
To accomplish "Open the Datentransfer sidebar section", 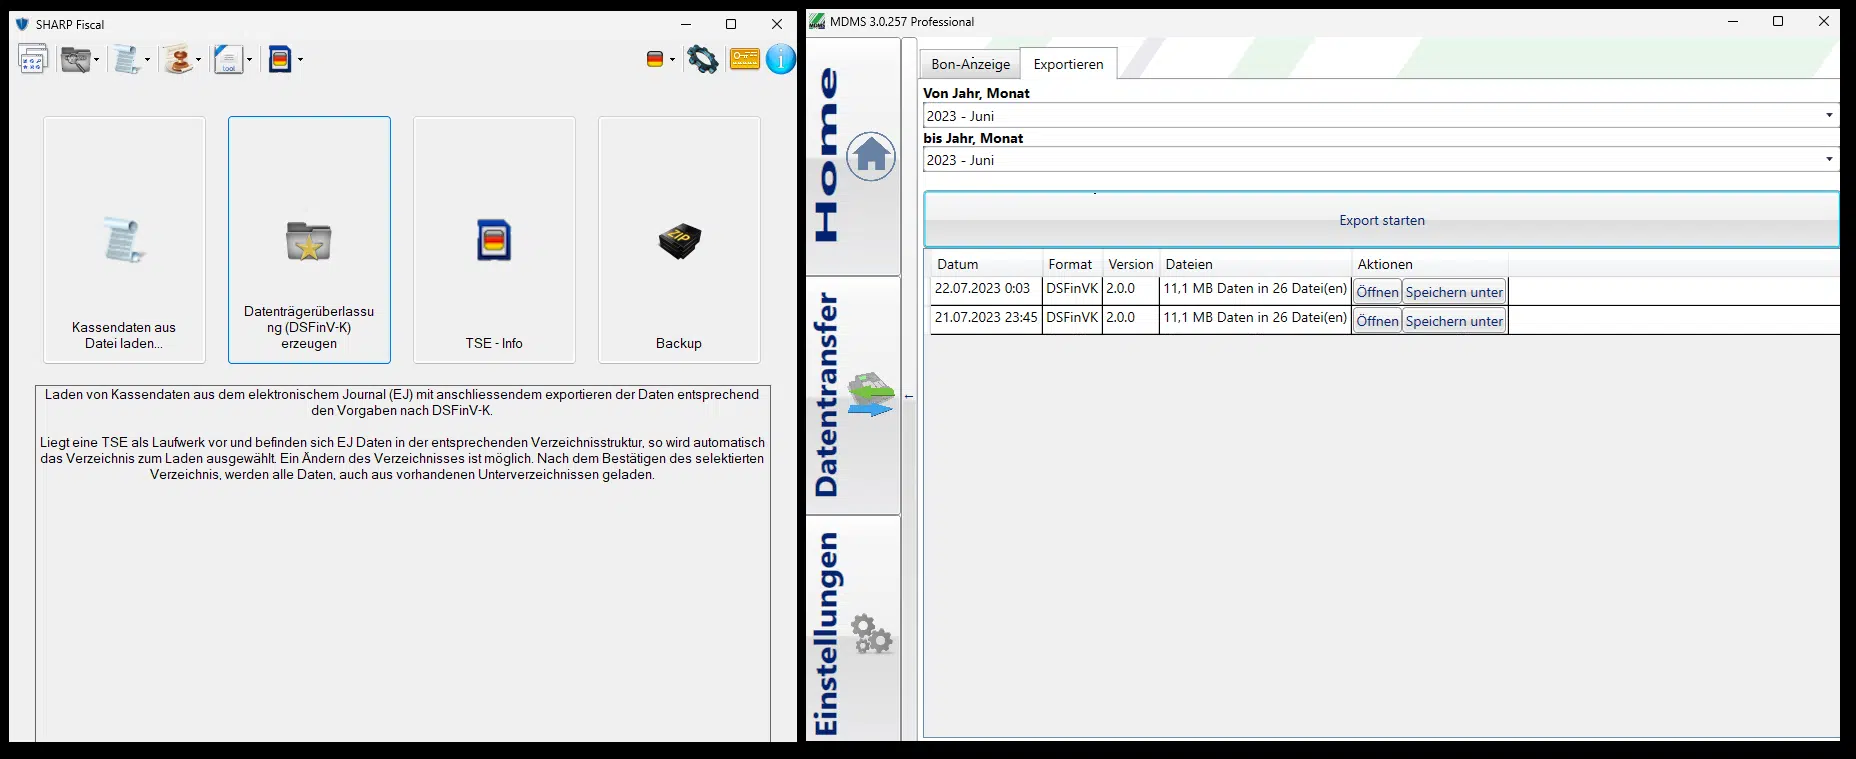I will [853, 395].
